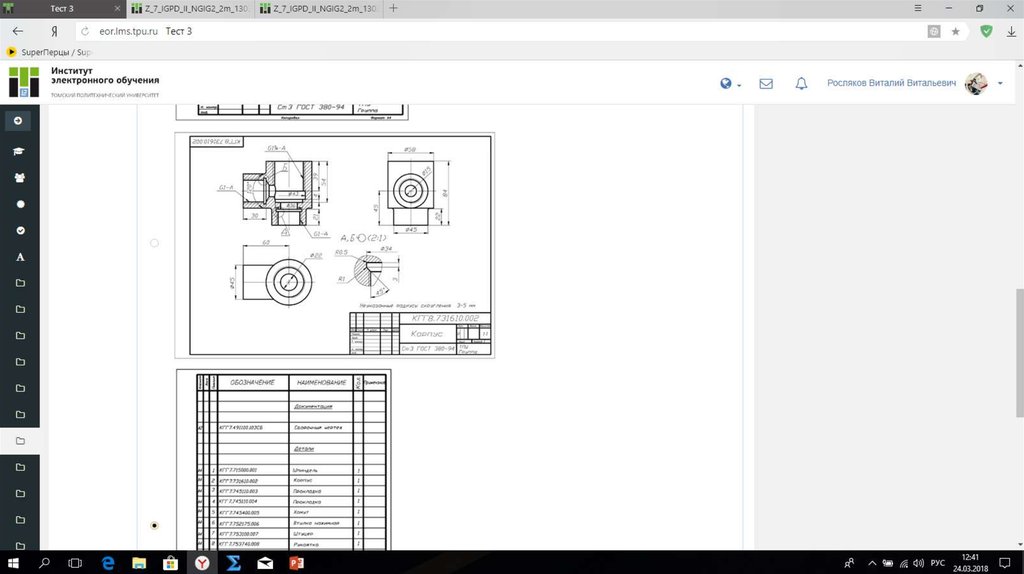Open the Action Center notification icon
The image size is (1024, 574).
tap(1006, 563)
